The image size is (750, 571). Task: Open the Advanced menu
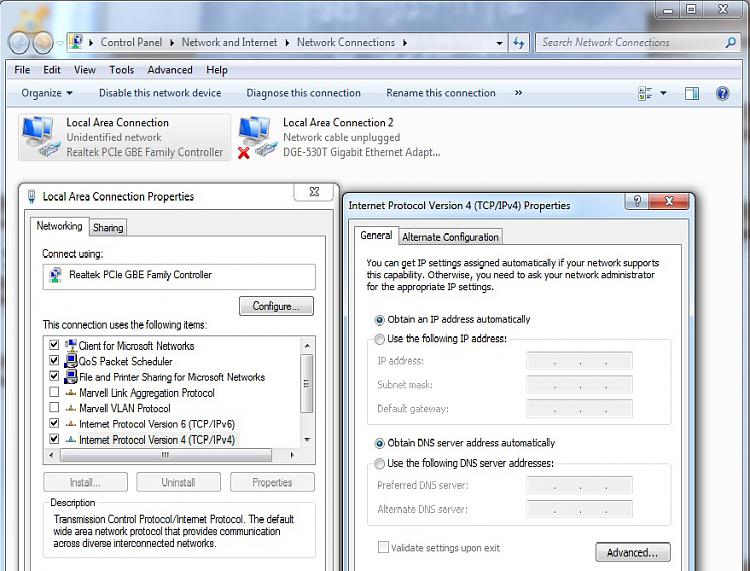click(170, 70)
